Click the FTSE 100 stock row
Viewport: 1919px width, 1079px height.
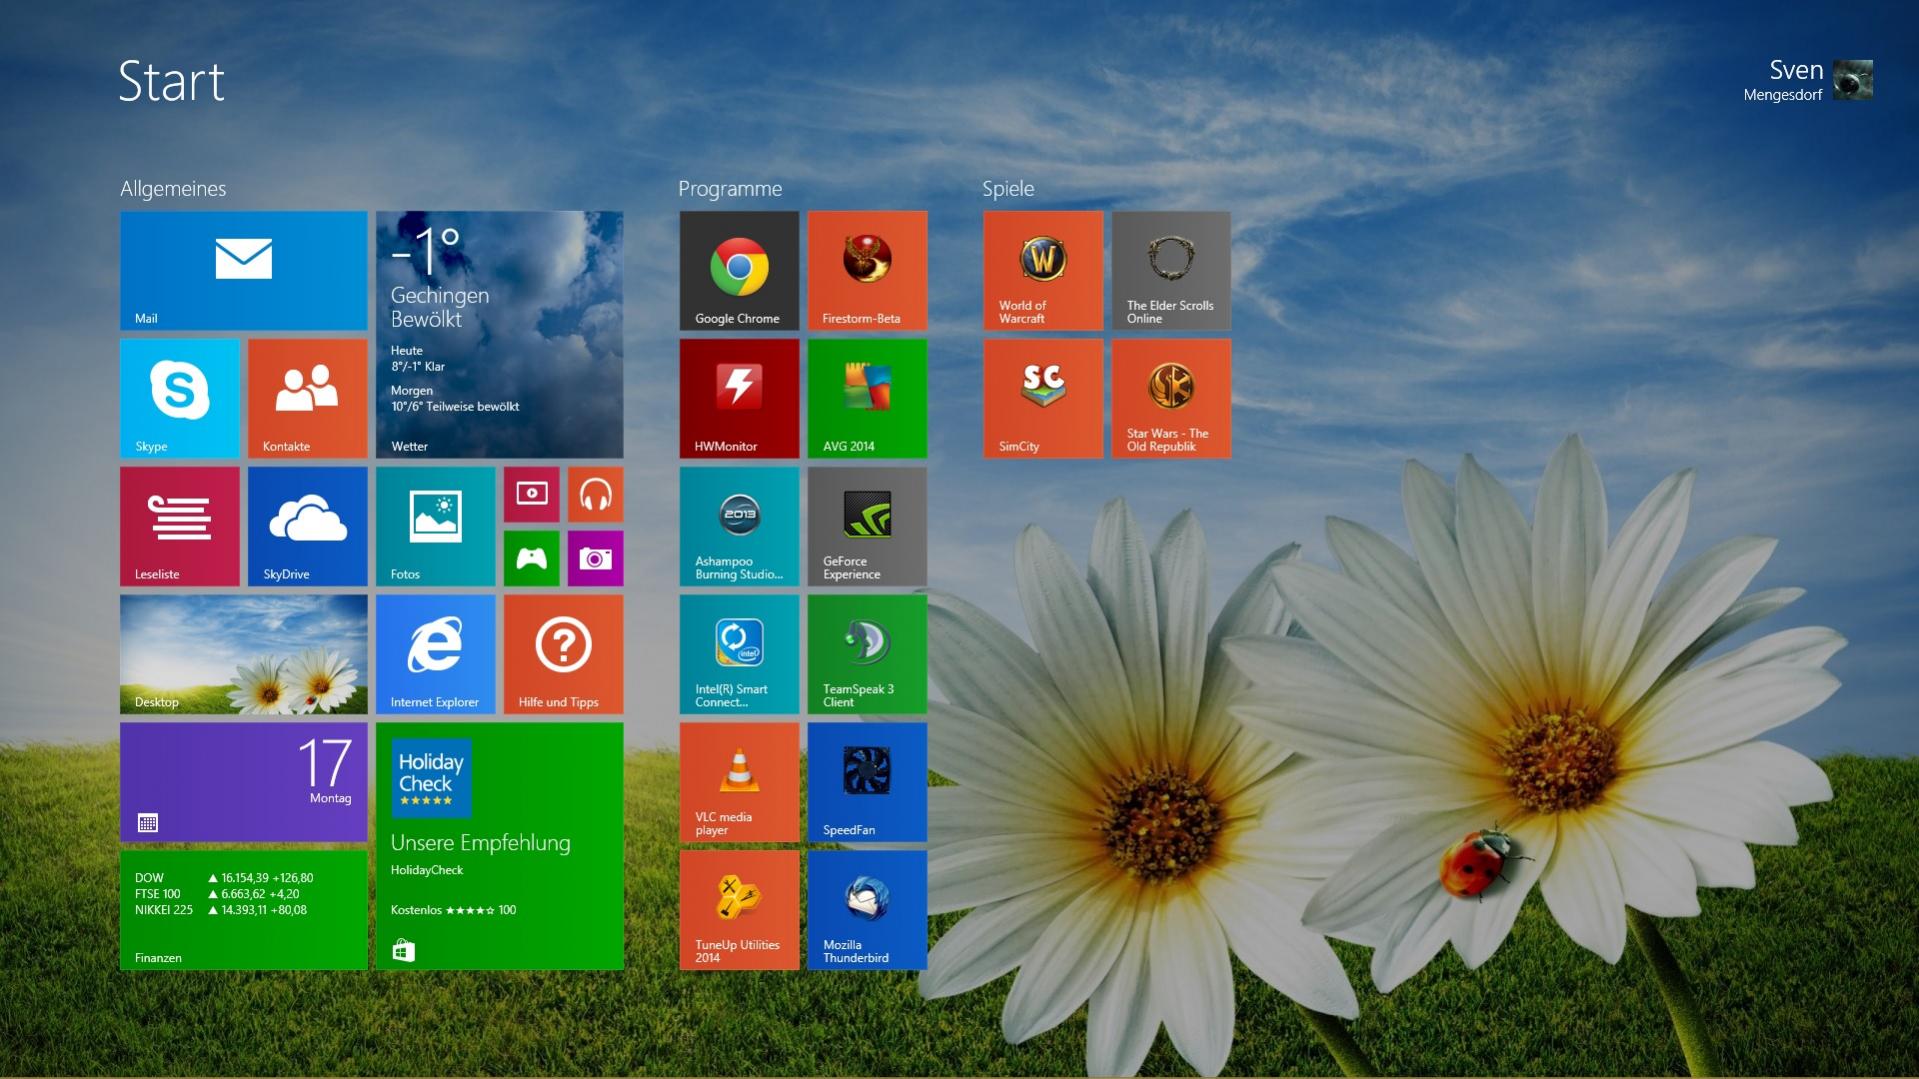coord(217,894)
